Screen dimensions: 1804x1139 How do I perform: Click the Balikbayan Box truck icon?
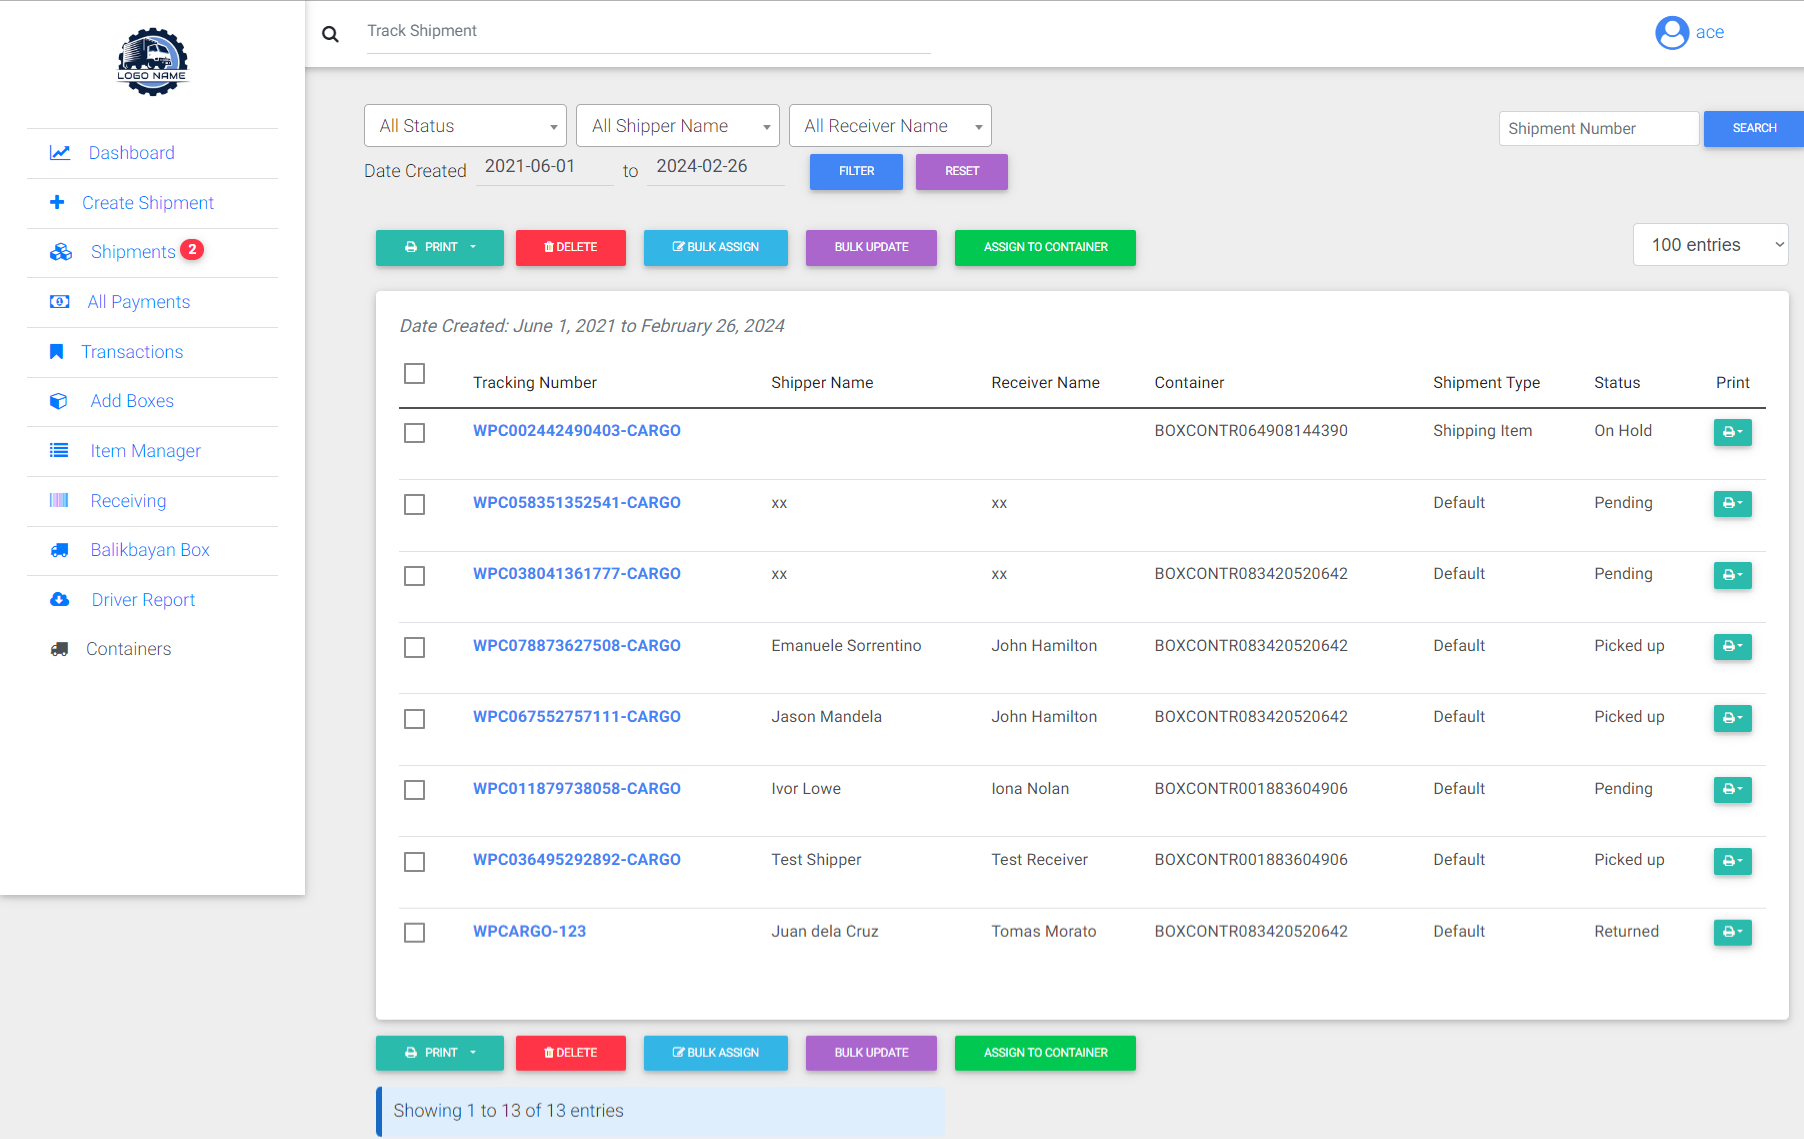point(60,550)
